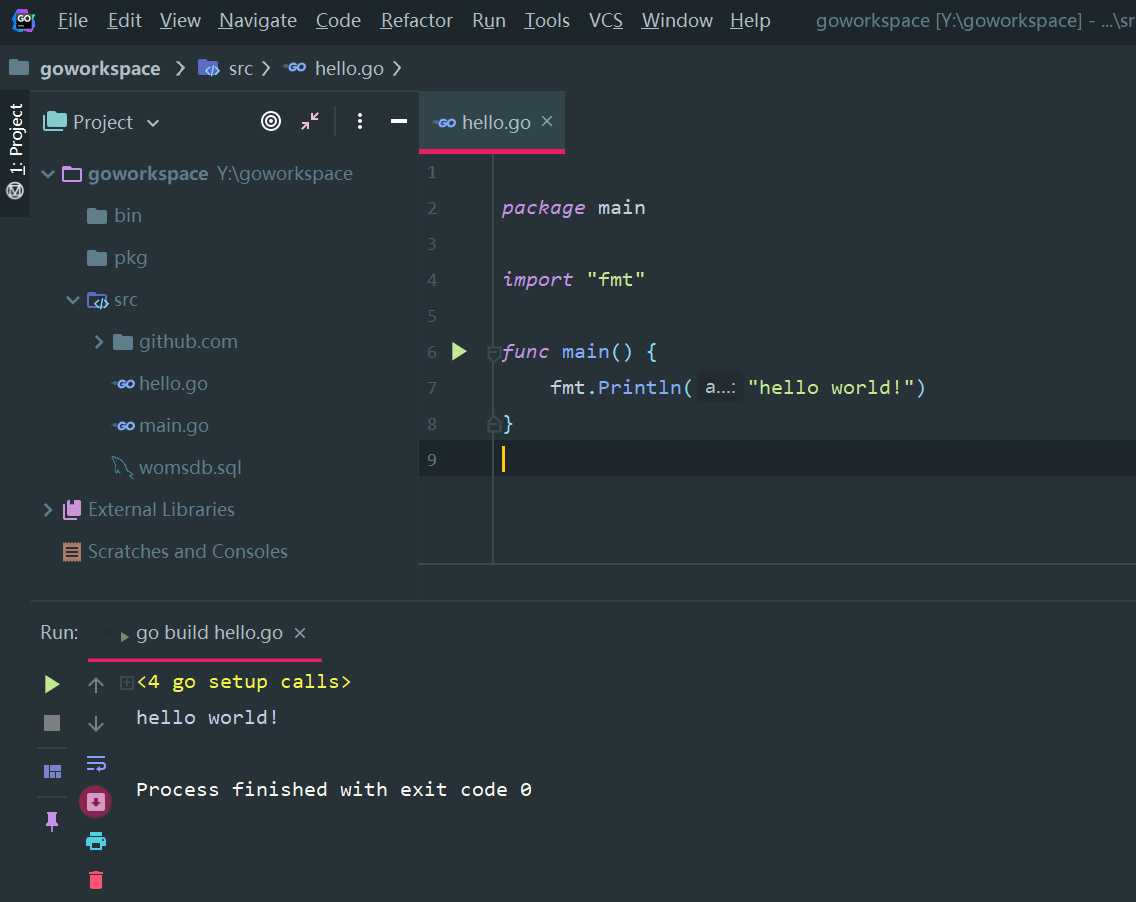The width and height of the screenshot is (1136, 902).
Task: Open the Navigate menu
Action: [x=258, y=20]
